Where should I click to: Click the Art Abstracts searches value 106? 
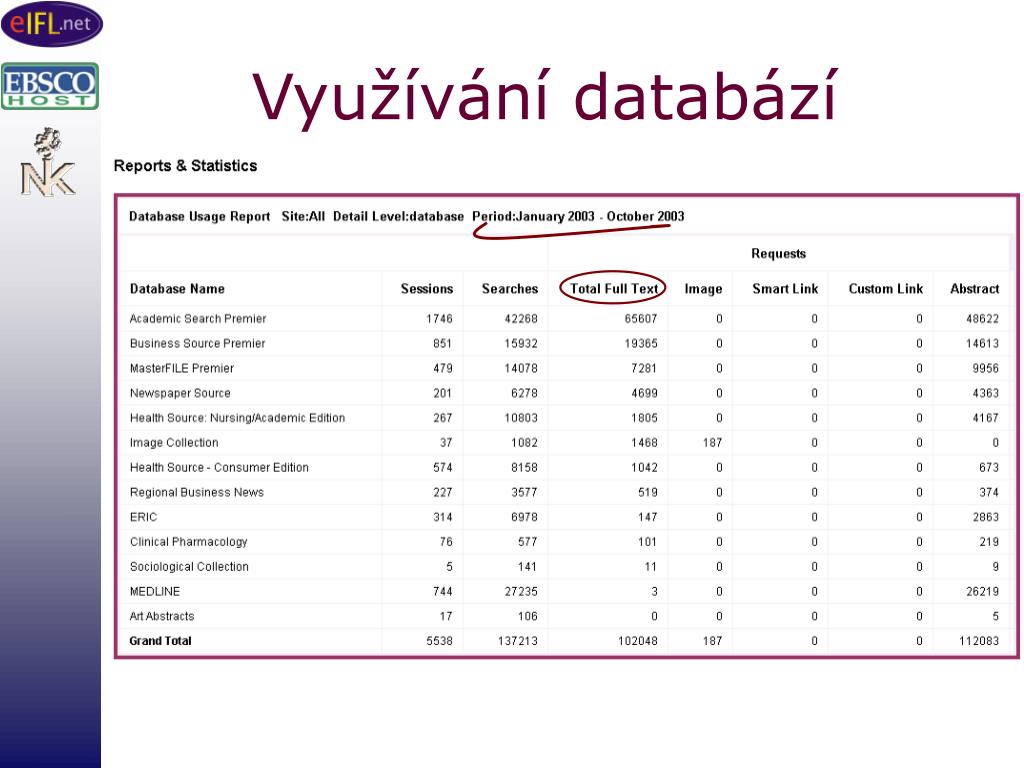click(528, 616)
